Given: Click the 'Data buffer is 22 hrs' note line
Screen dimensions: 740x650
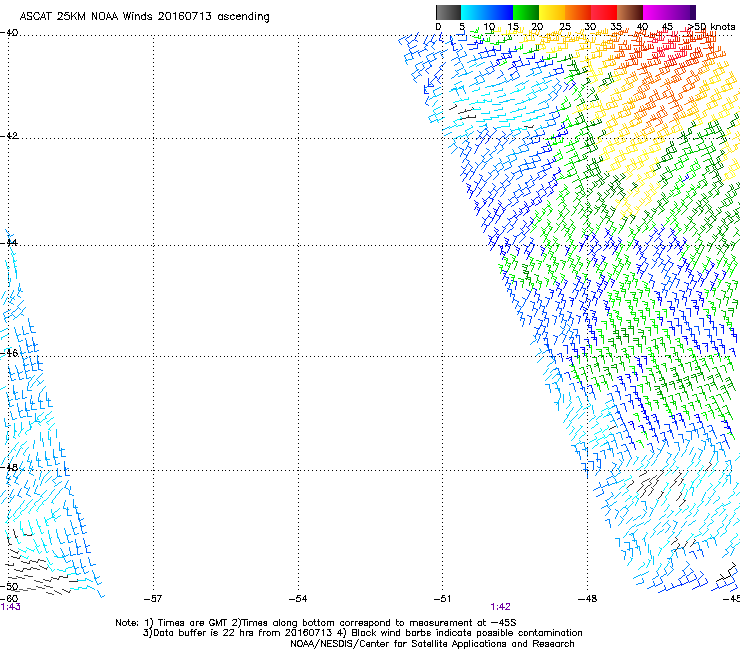Looking at the screenshot, I should point(362,633).
